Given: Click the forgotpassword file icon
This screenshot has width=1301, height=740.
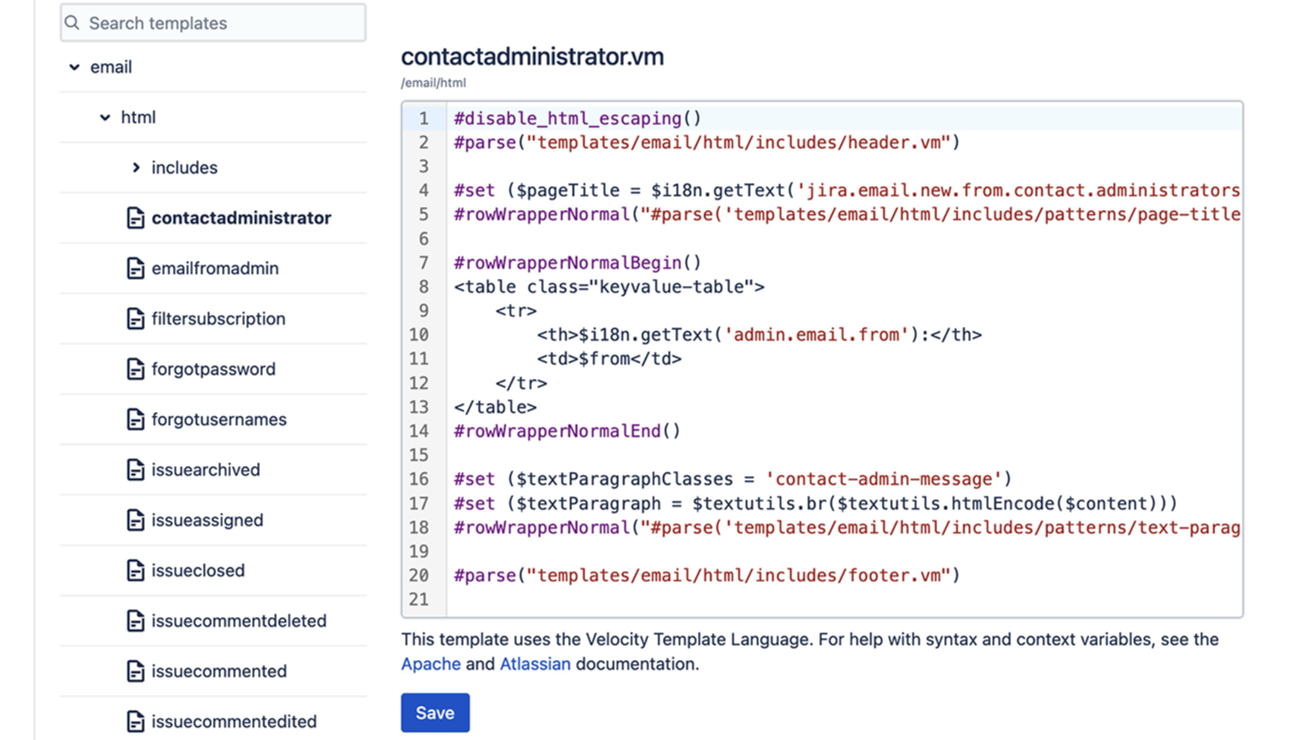Looking at the screenshot, I should pos(136,369).
